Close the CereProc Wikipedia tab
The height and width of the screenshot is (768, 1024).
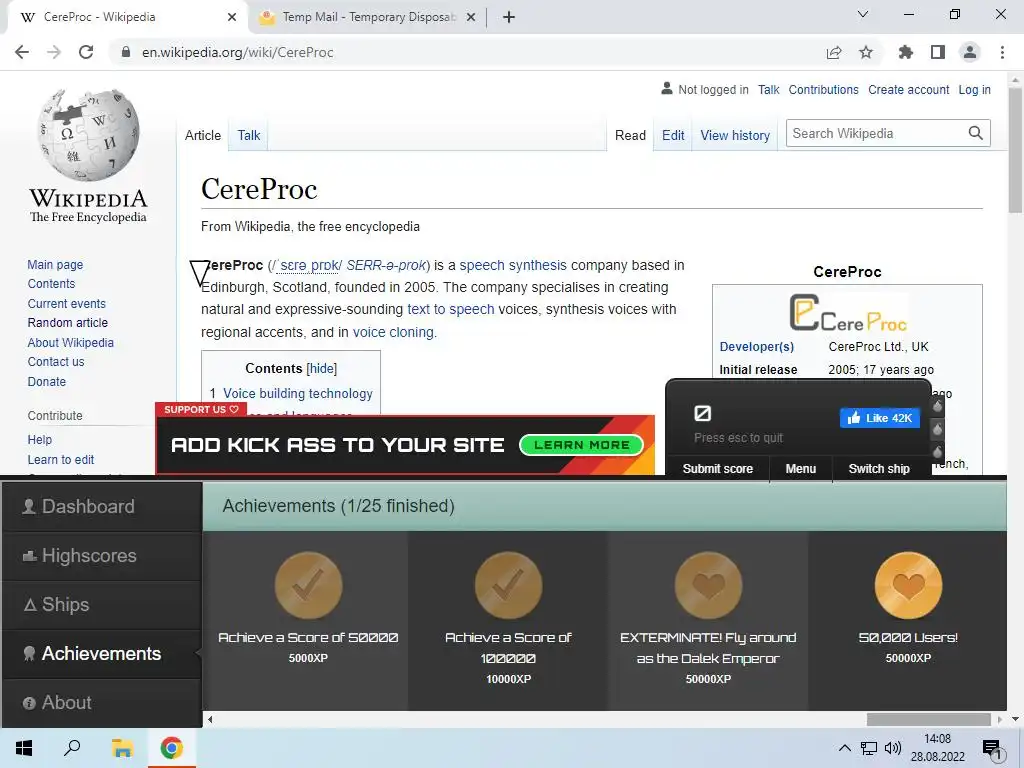click(232, 17)
